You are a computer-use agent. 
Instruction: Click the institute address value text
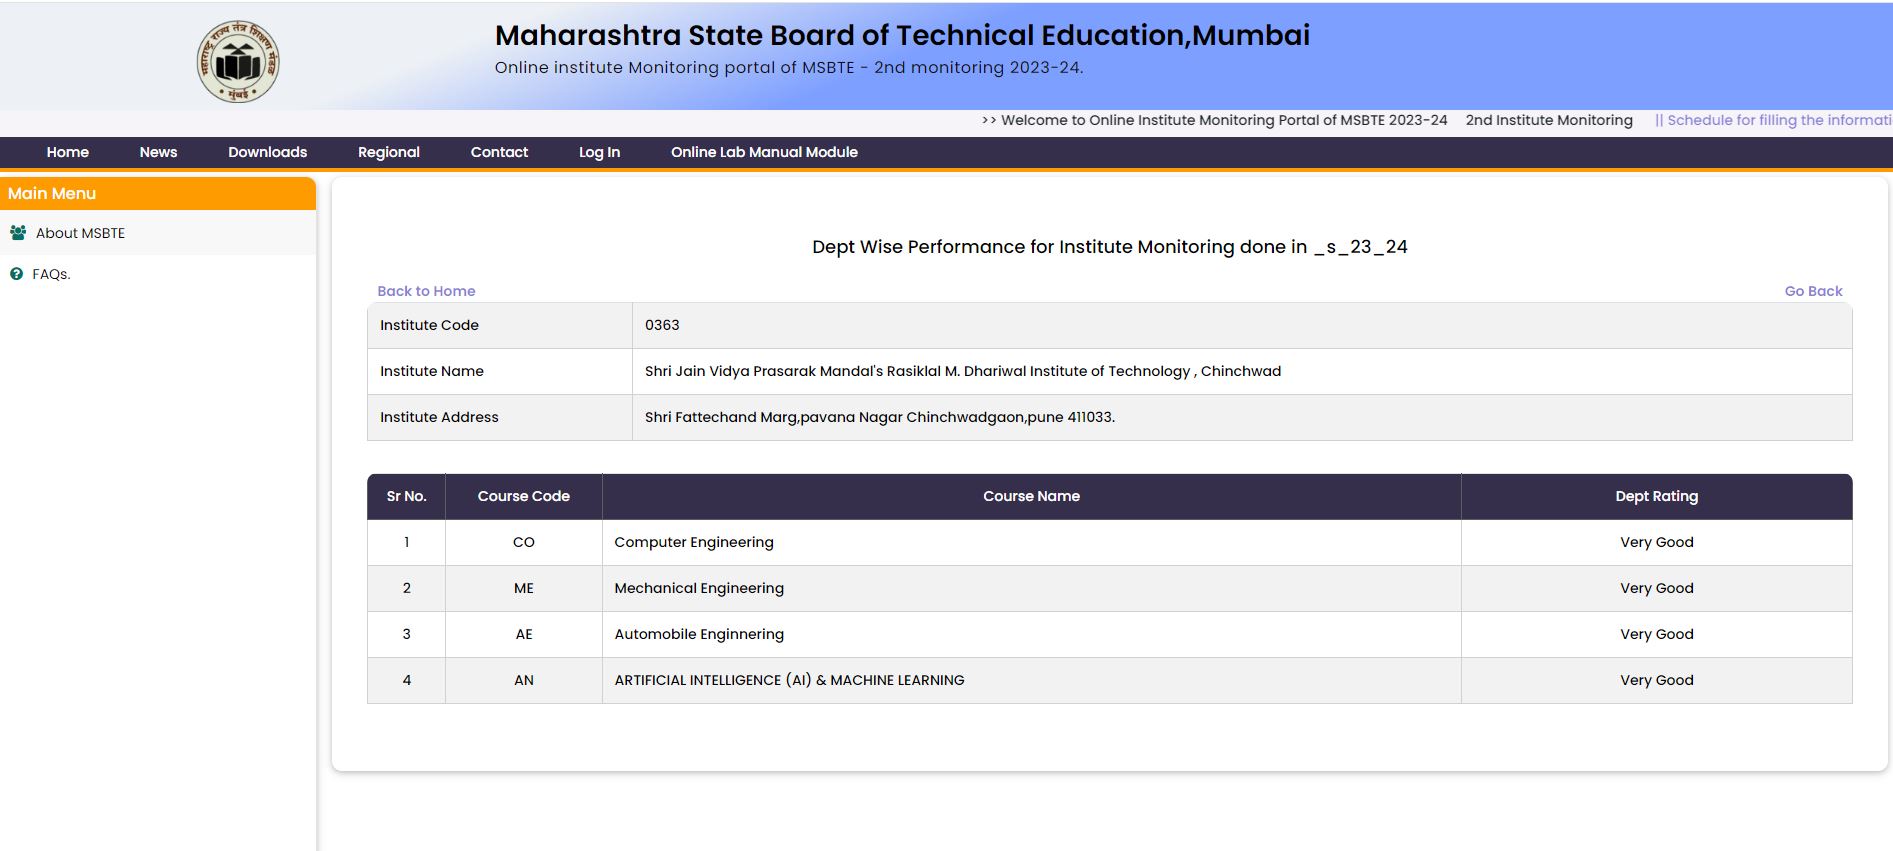point(880,417)
